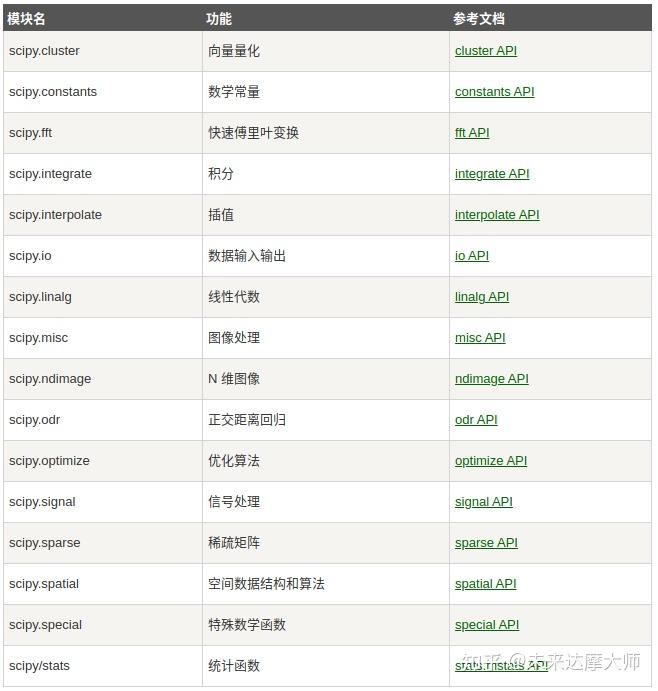Open the optimize API link
Screen dimensions: 658x691
coord(490,461)
